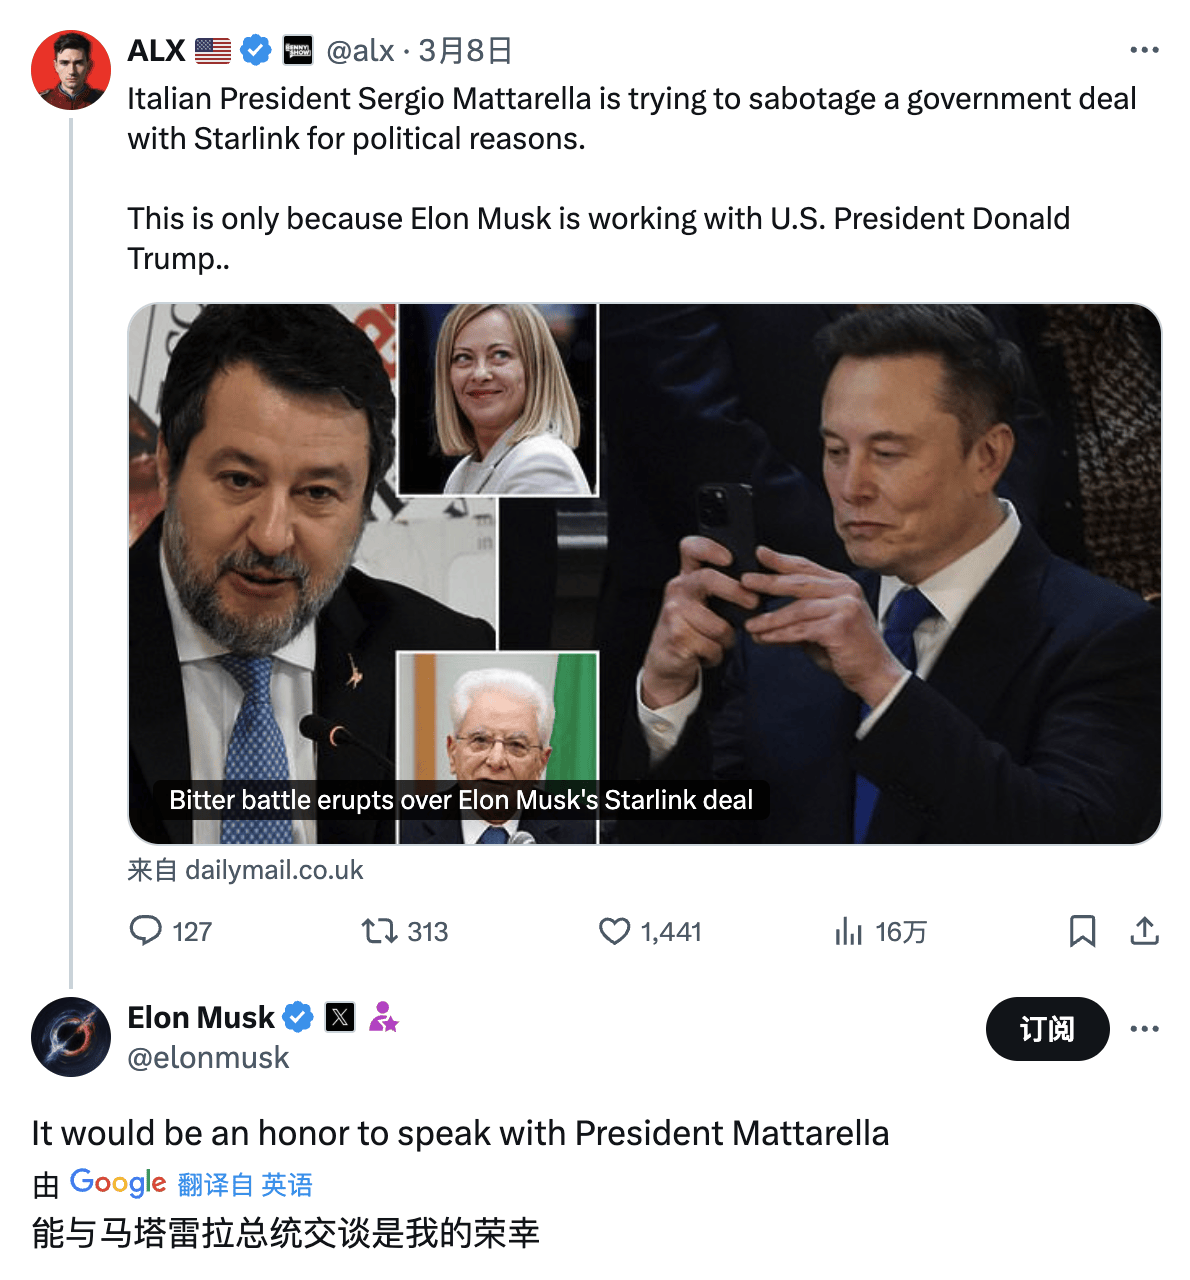Click the @elonmusk handle

tap(208, 1058)
